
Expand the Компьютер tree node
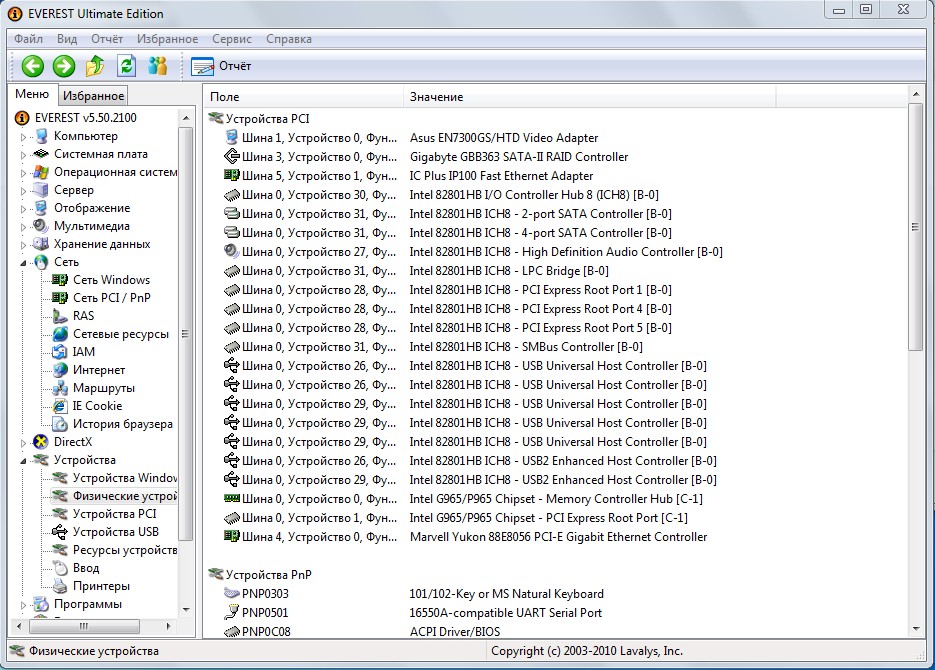(x=23, y=137)
